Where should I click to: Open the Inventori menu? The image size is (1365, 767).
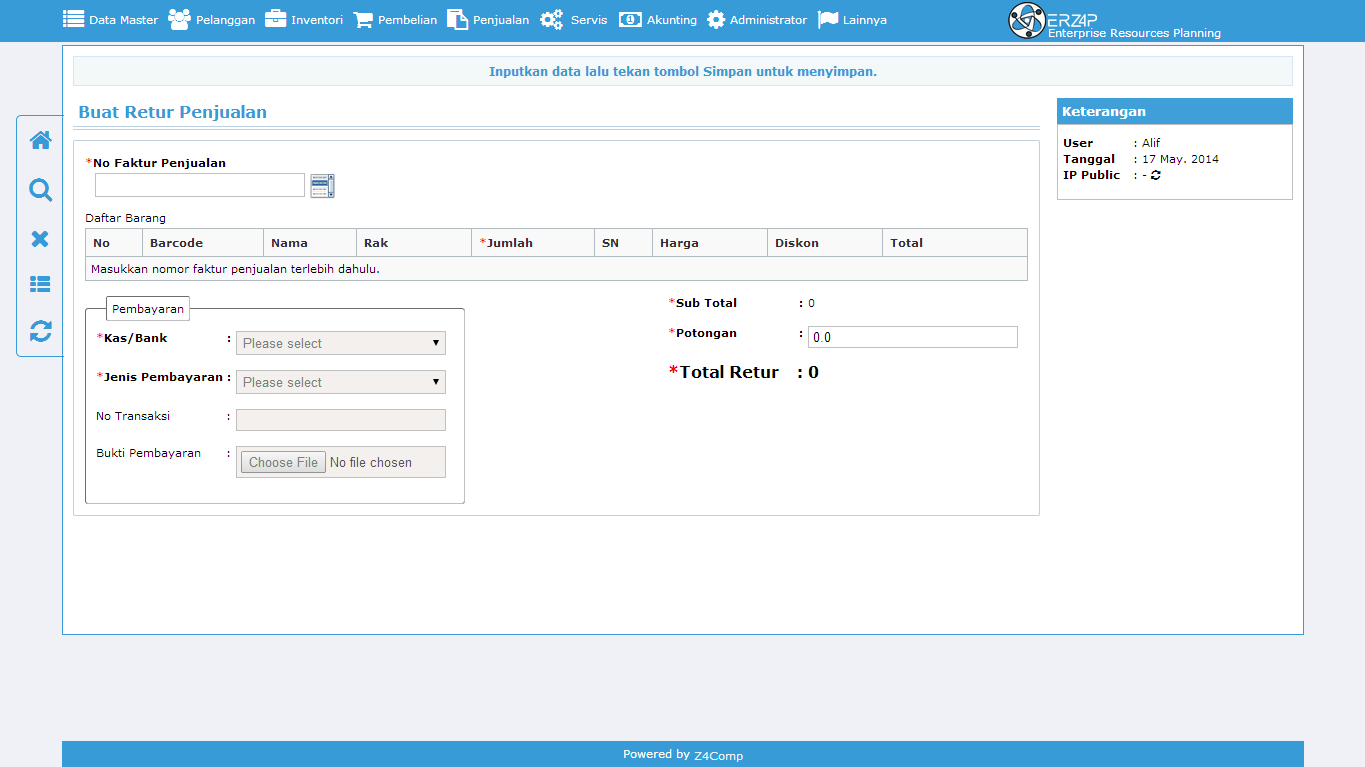304,19
